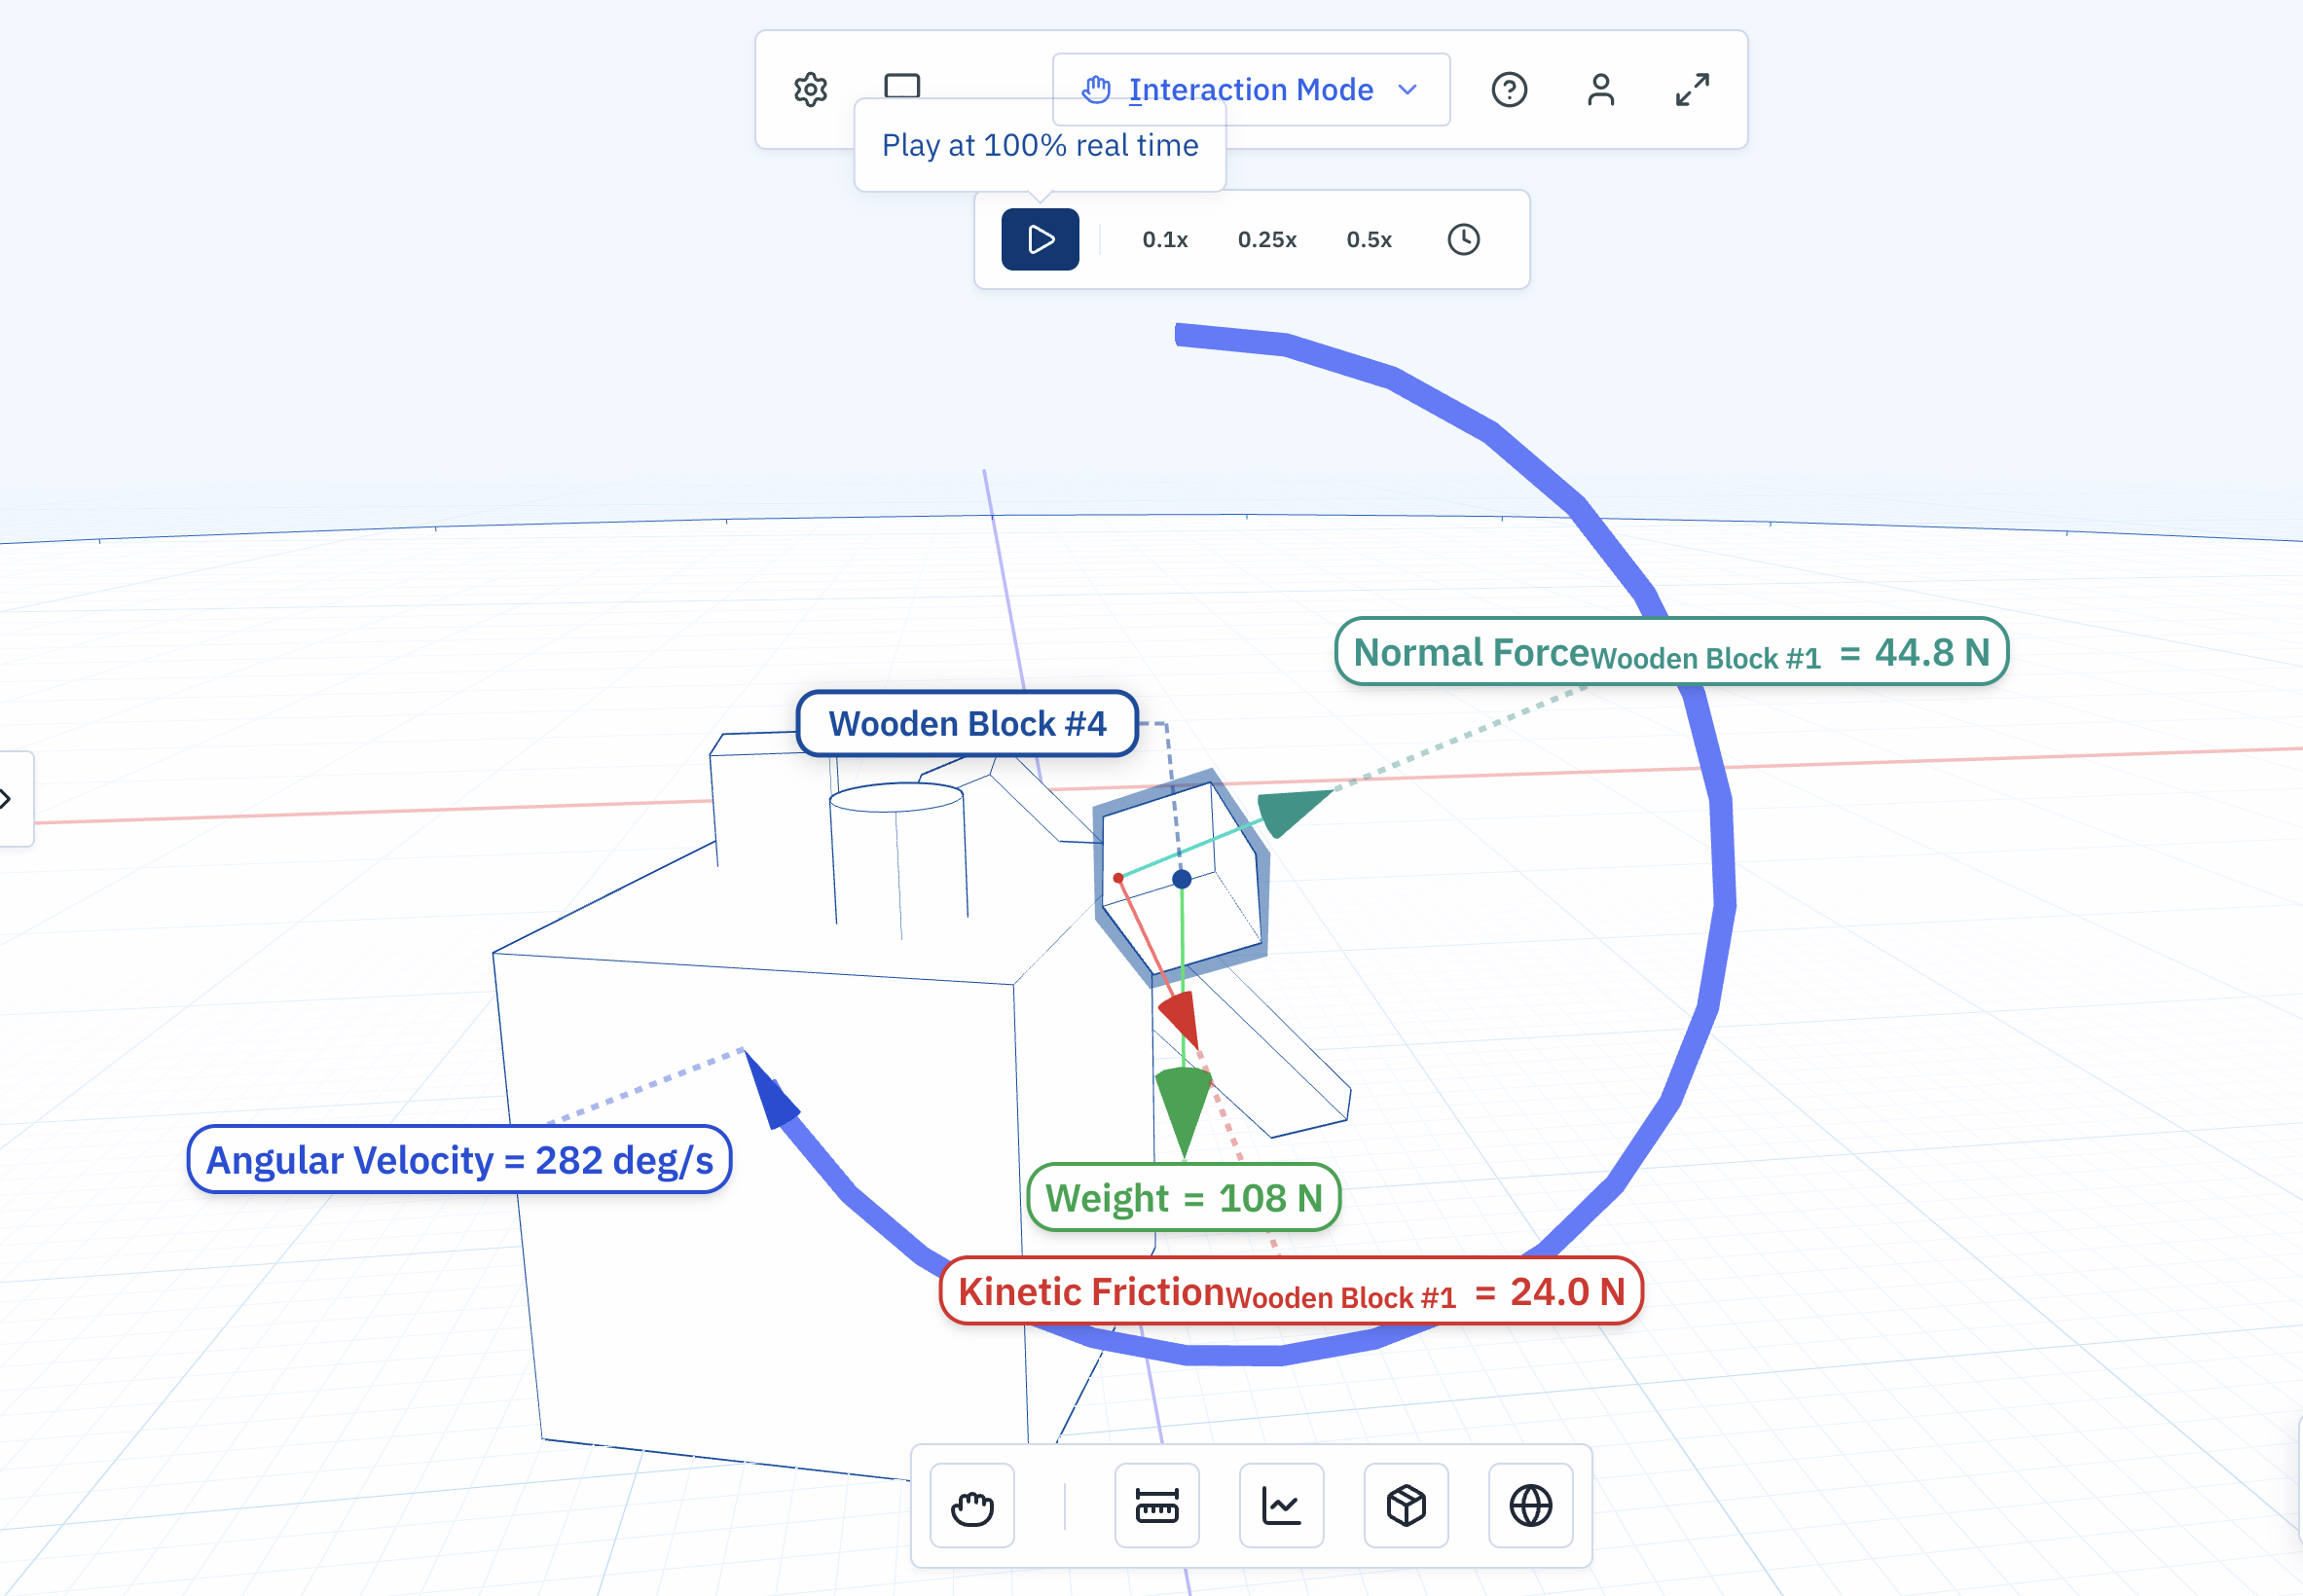Set playback speed to 0.5x
Viewport: 2303px width, 1596px height.
pos(1369,240)
